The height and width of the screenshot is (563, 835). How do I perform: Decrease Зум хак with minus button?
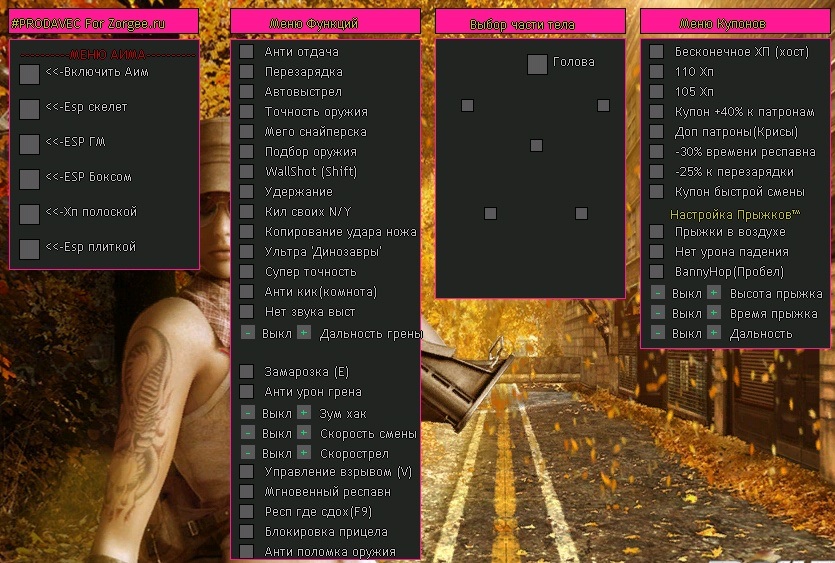tap(248, 413)
